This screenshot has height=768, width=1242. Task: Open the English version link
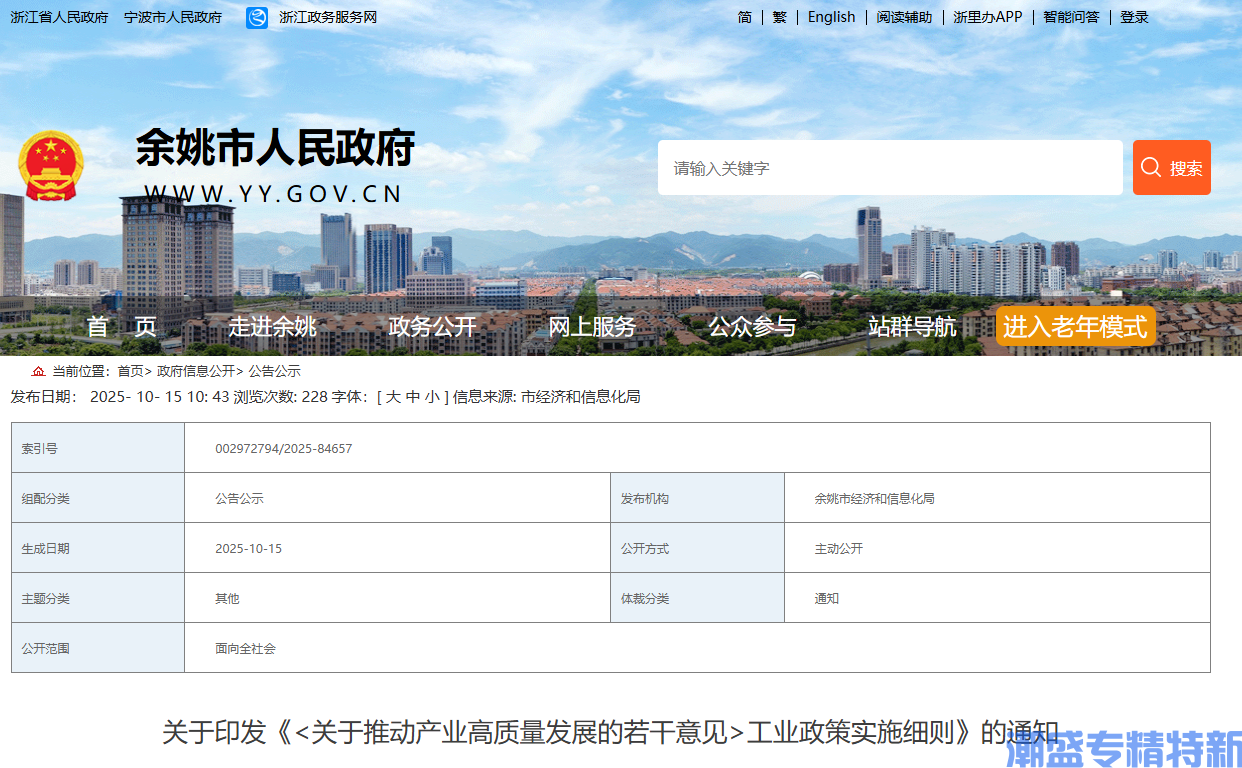[831, 17]
